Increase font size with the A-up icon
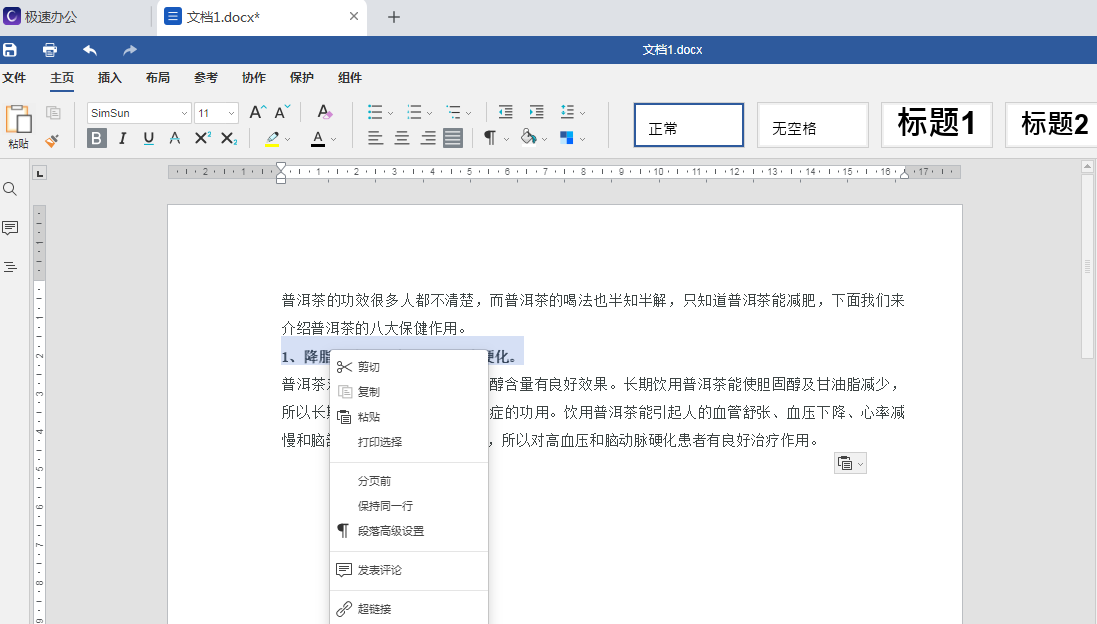 tap(257, 113)
